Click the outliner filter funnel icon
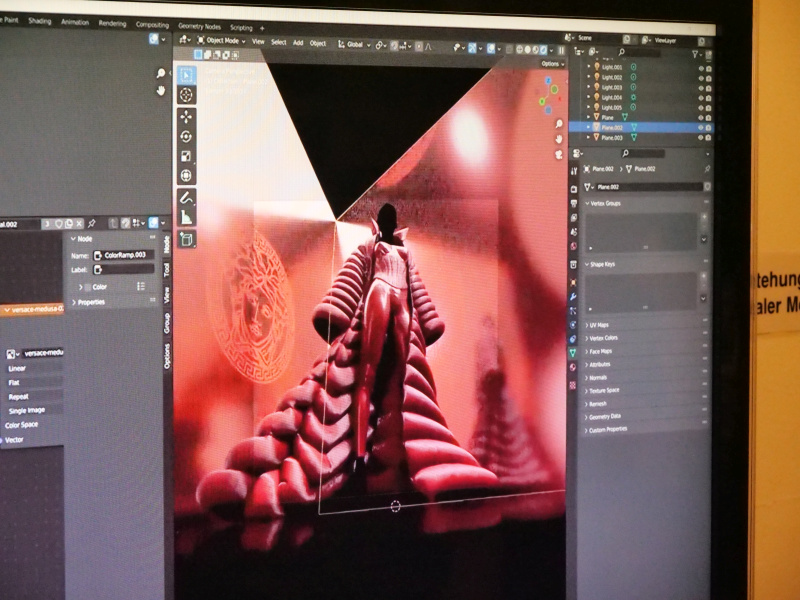 [x=695, y=54]
